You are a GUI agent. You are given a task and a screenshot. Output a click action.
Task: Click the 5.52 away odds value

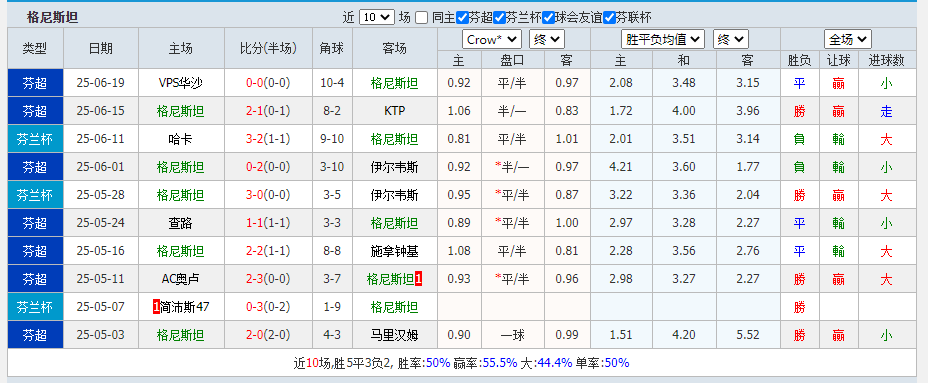(x=748, y=336)
